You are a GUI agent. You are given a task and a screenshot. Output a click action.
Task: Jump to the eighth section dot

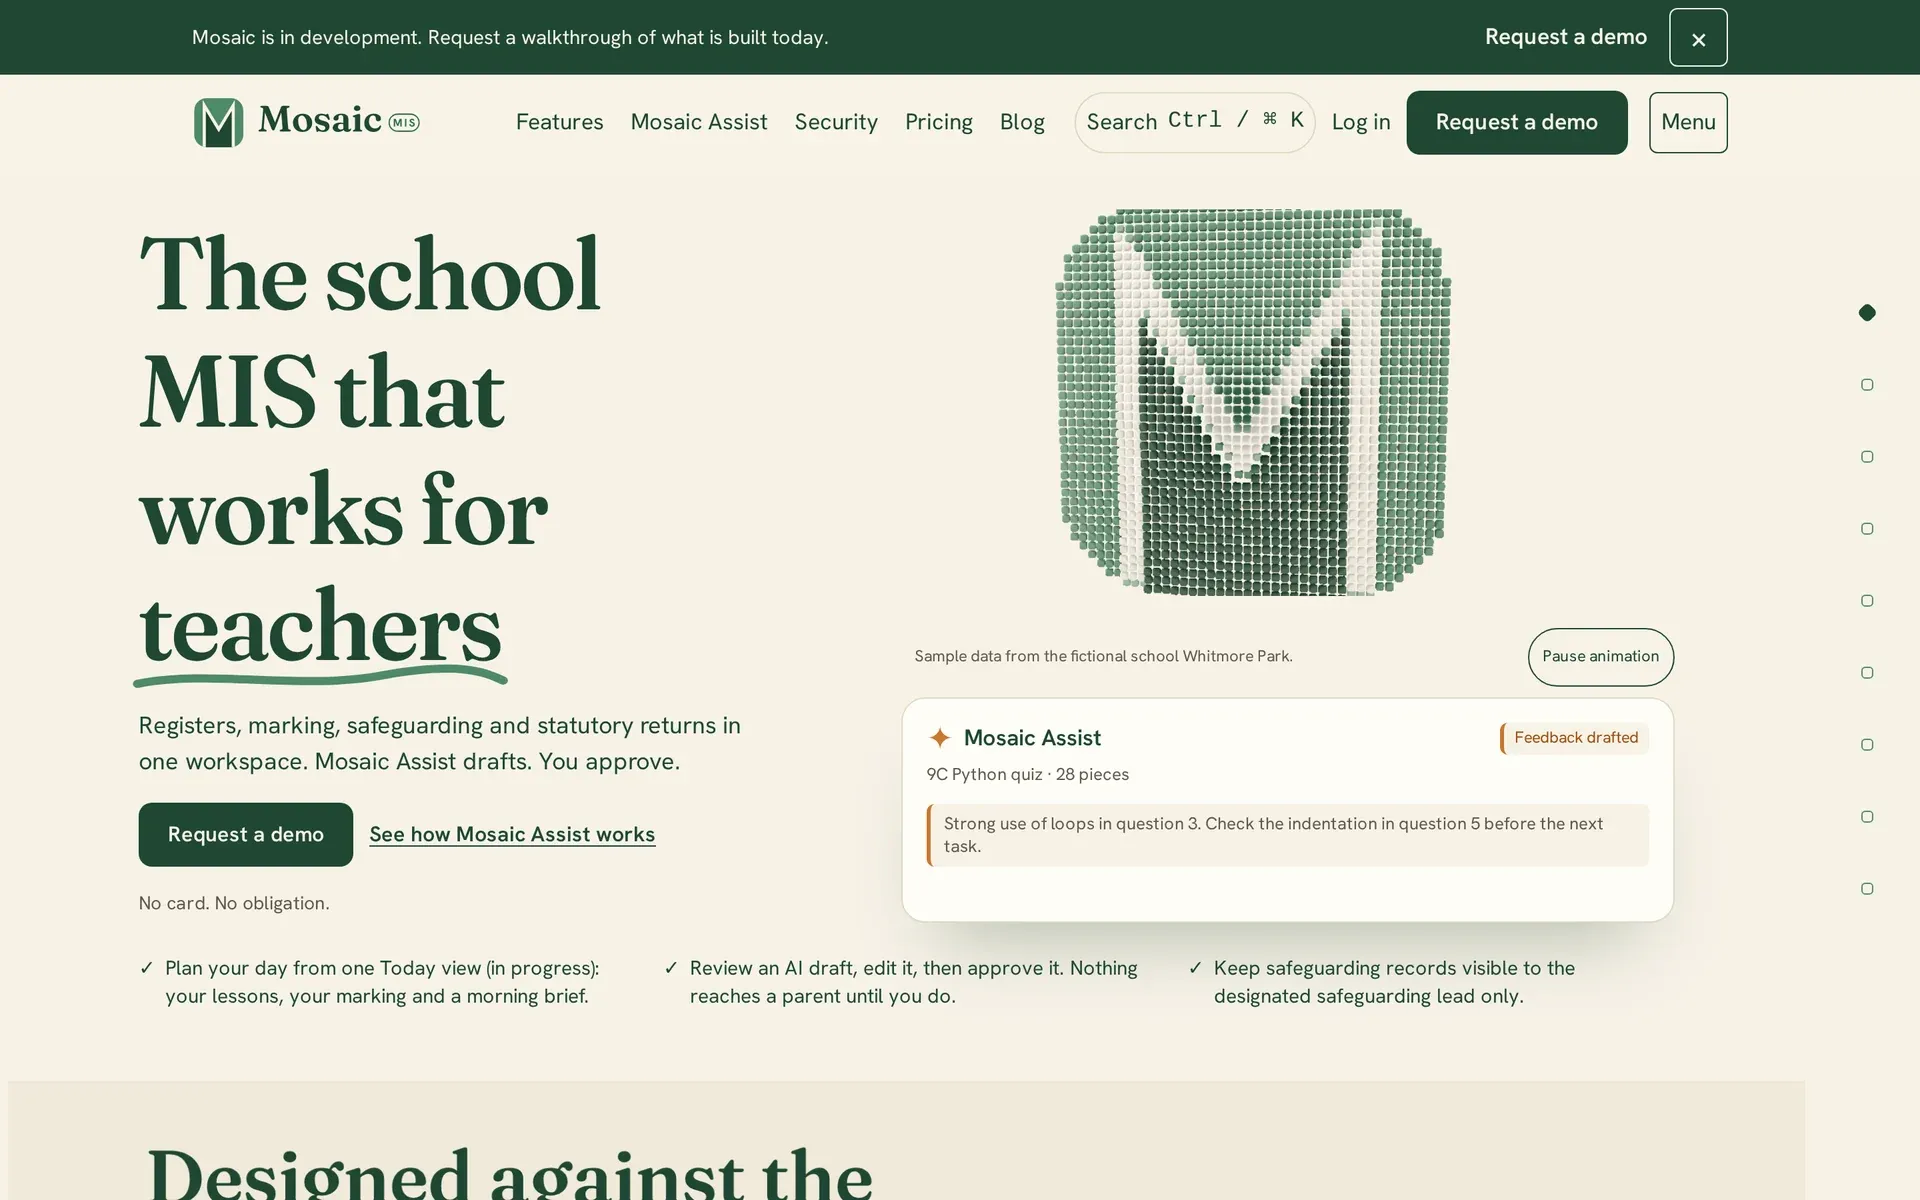coord(1867,817)
